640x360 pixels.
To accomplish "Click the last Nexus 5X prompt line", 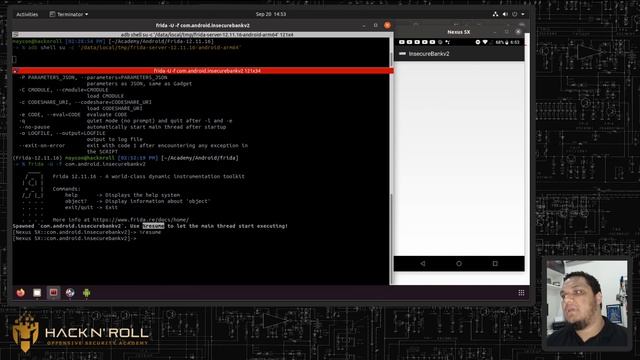I will click(x=74, y=238).
